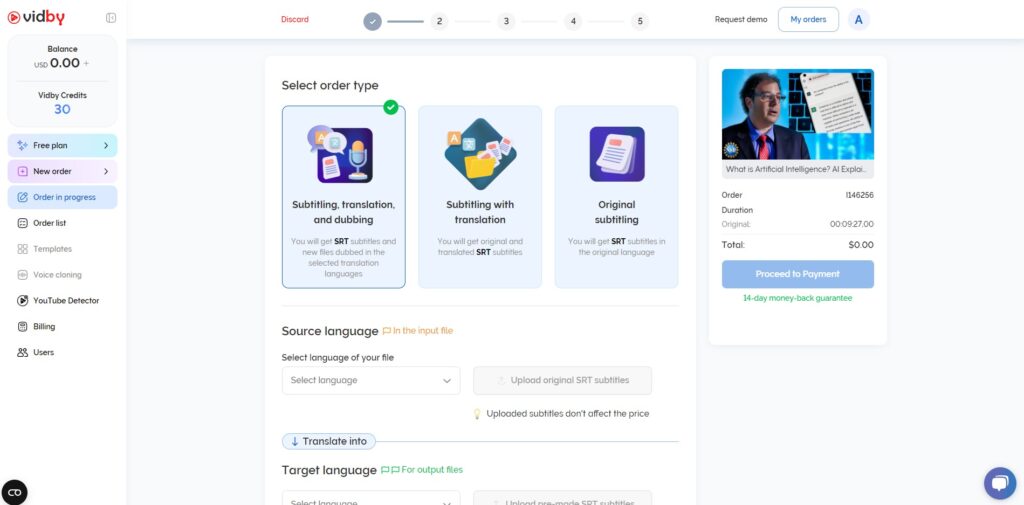Image resolution: width=1024 pixels, height=505 pixels.
Task: Expand the New order chevron
Action: pyautogui.click(x=106, y=171)
